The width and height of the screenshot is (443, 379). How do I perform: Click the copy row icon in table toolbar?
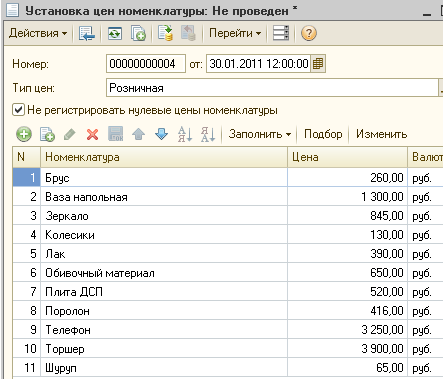coord(47,134)
